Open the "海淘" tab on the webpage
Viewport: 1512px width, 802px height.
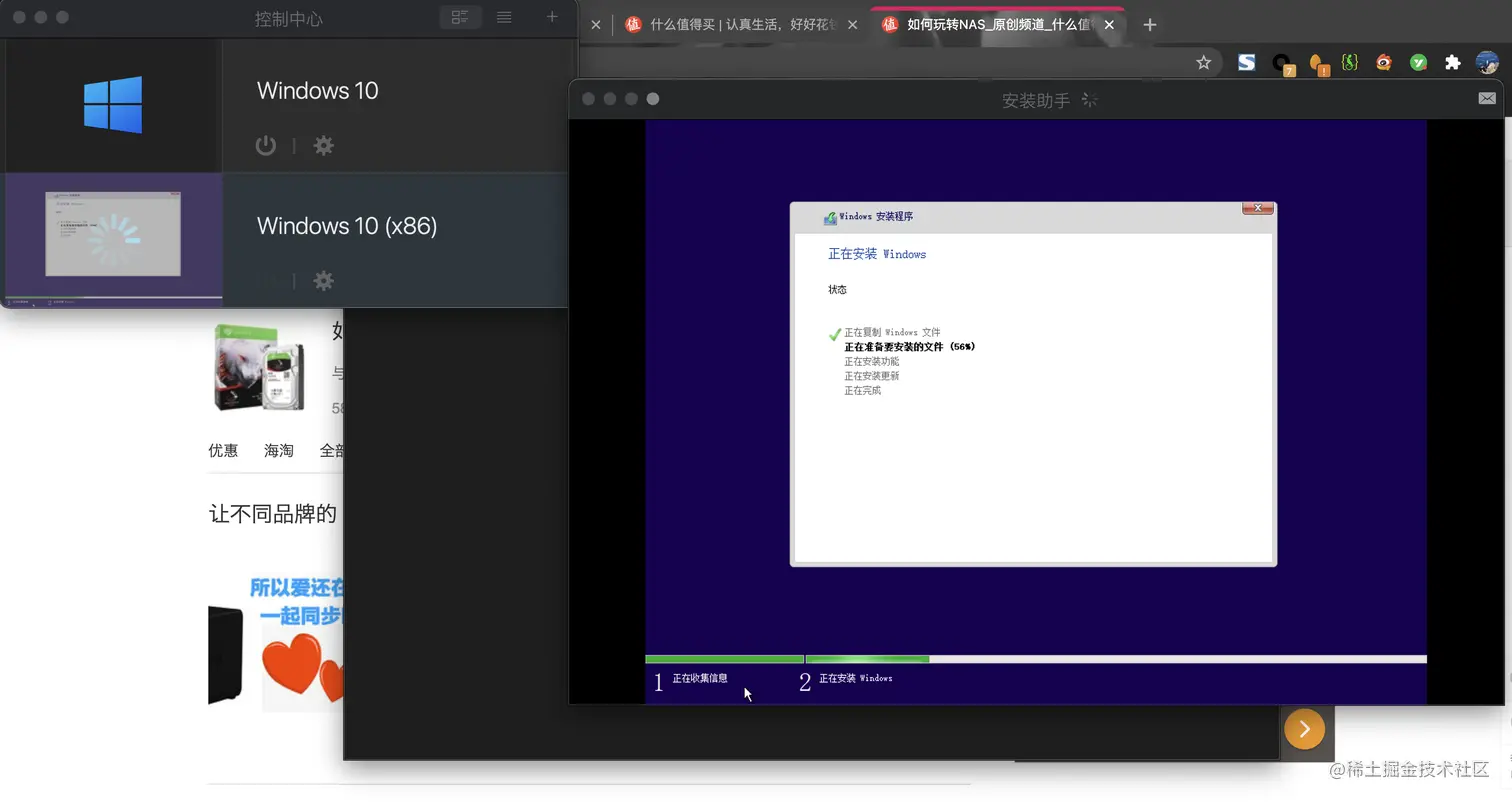click(x=279, y=451)
